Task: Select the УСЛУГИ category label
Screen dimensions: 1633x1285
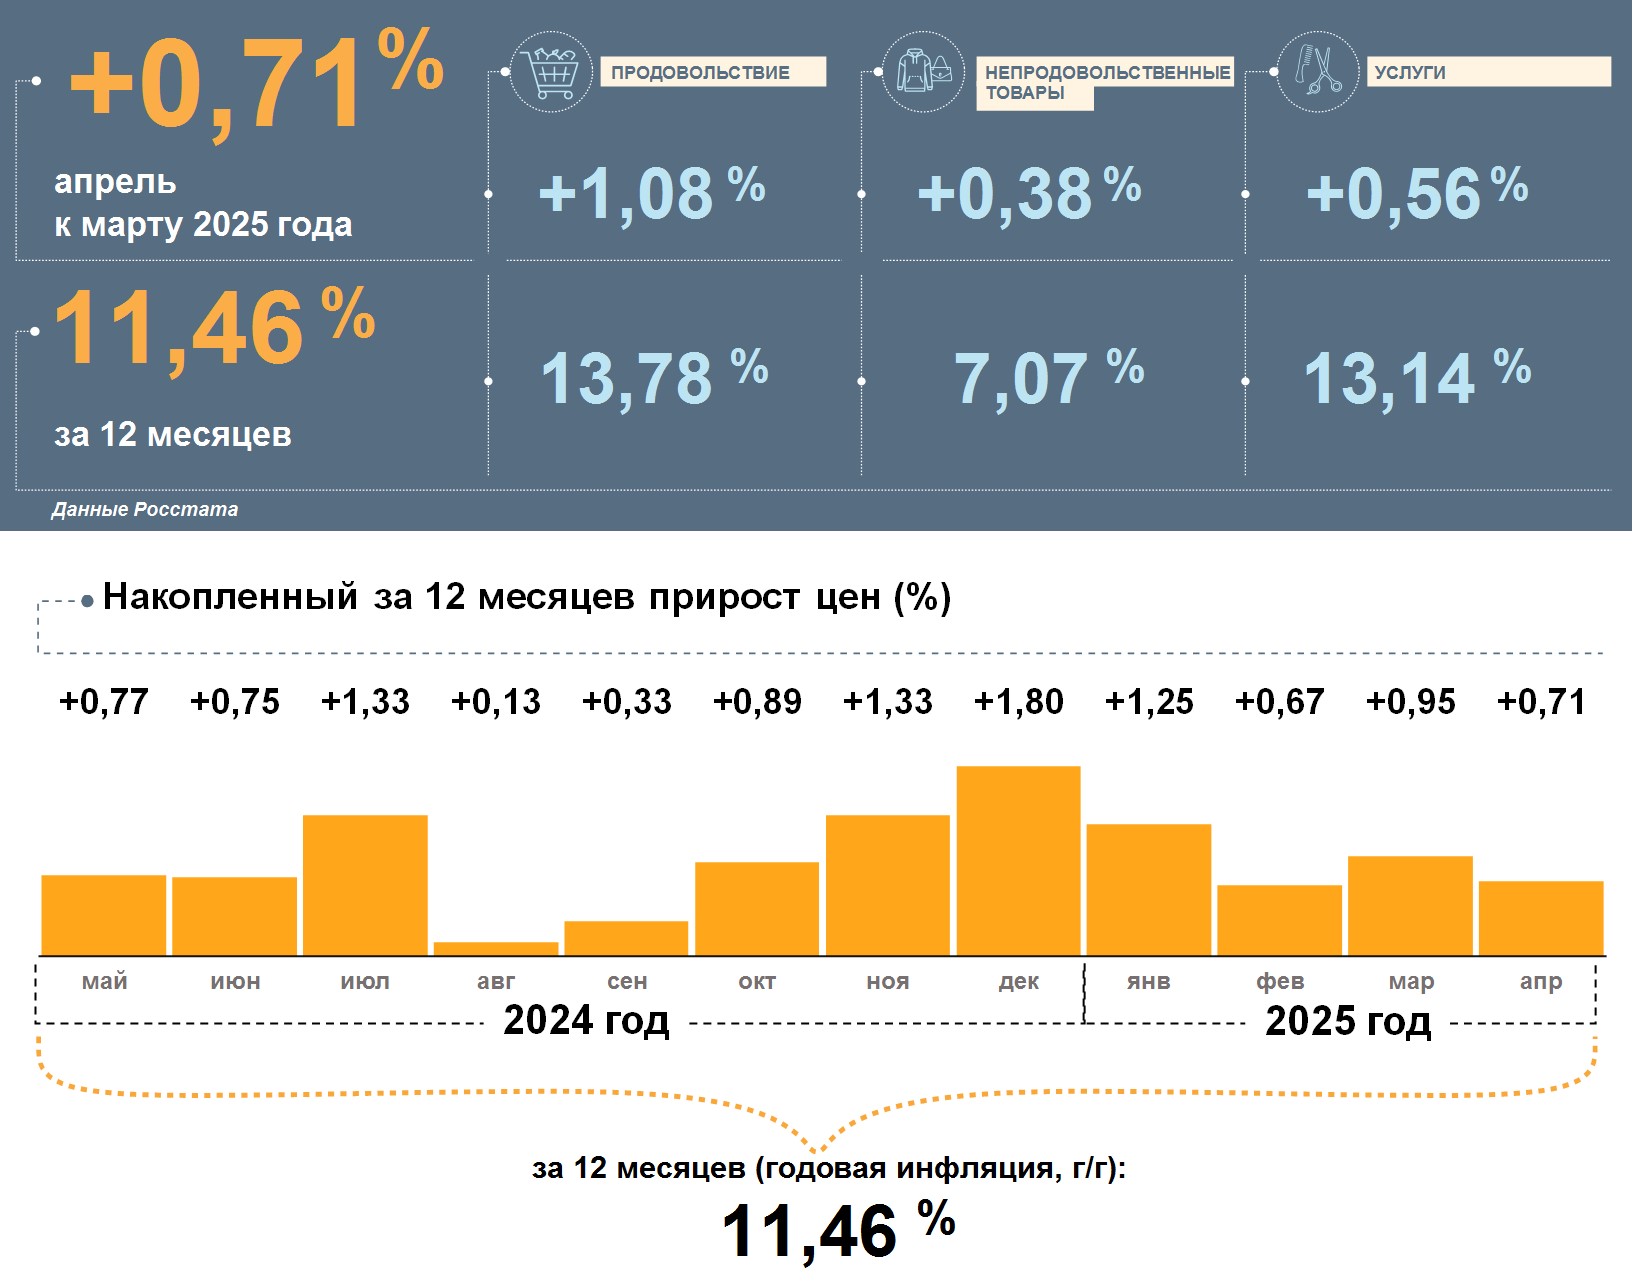Action: coord(1487,72)
